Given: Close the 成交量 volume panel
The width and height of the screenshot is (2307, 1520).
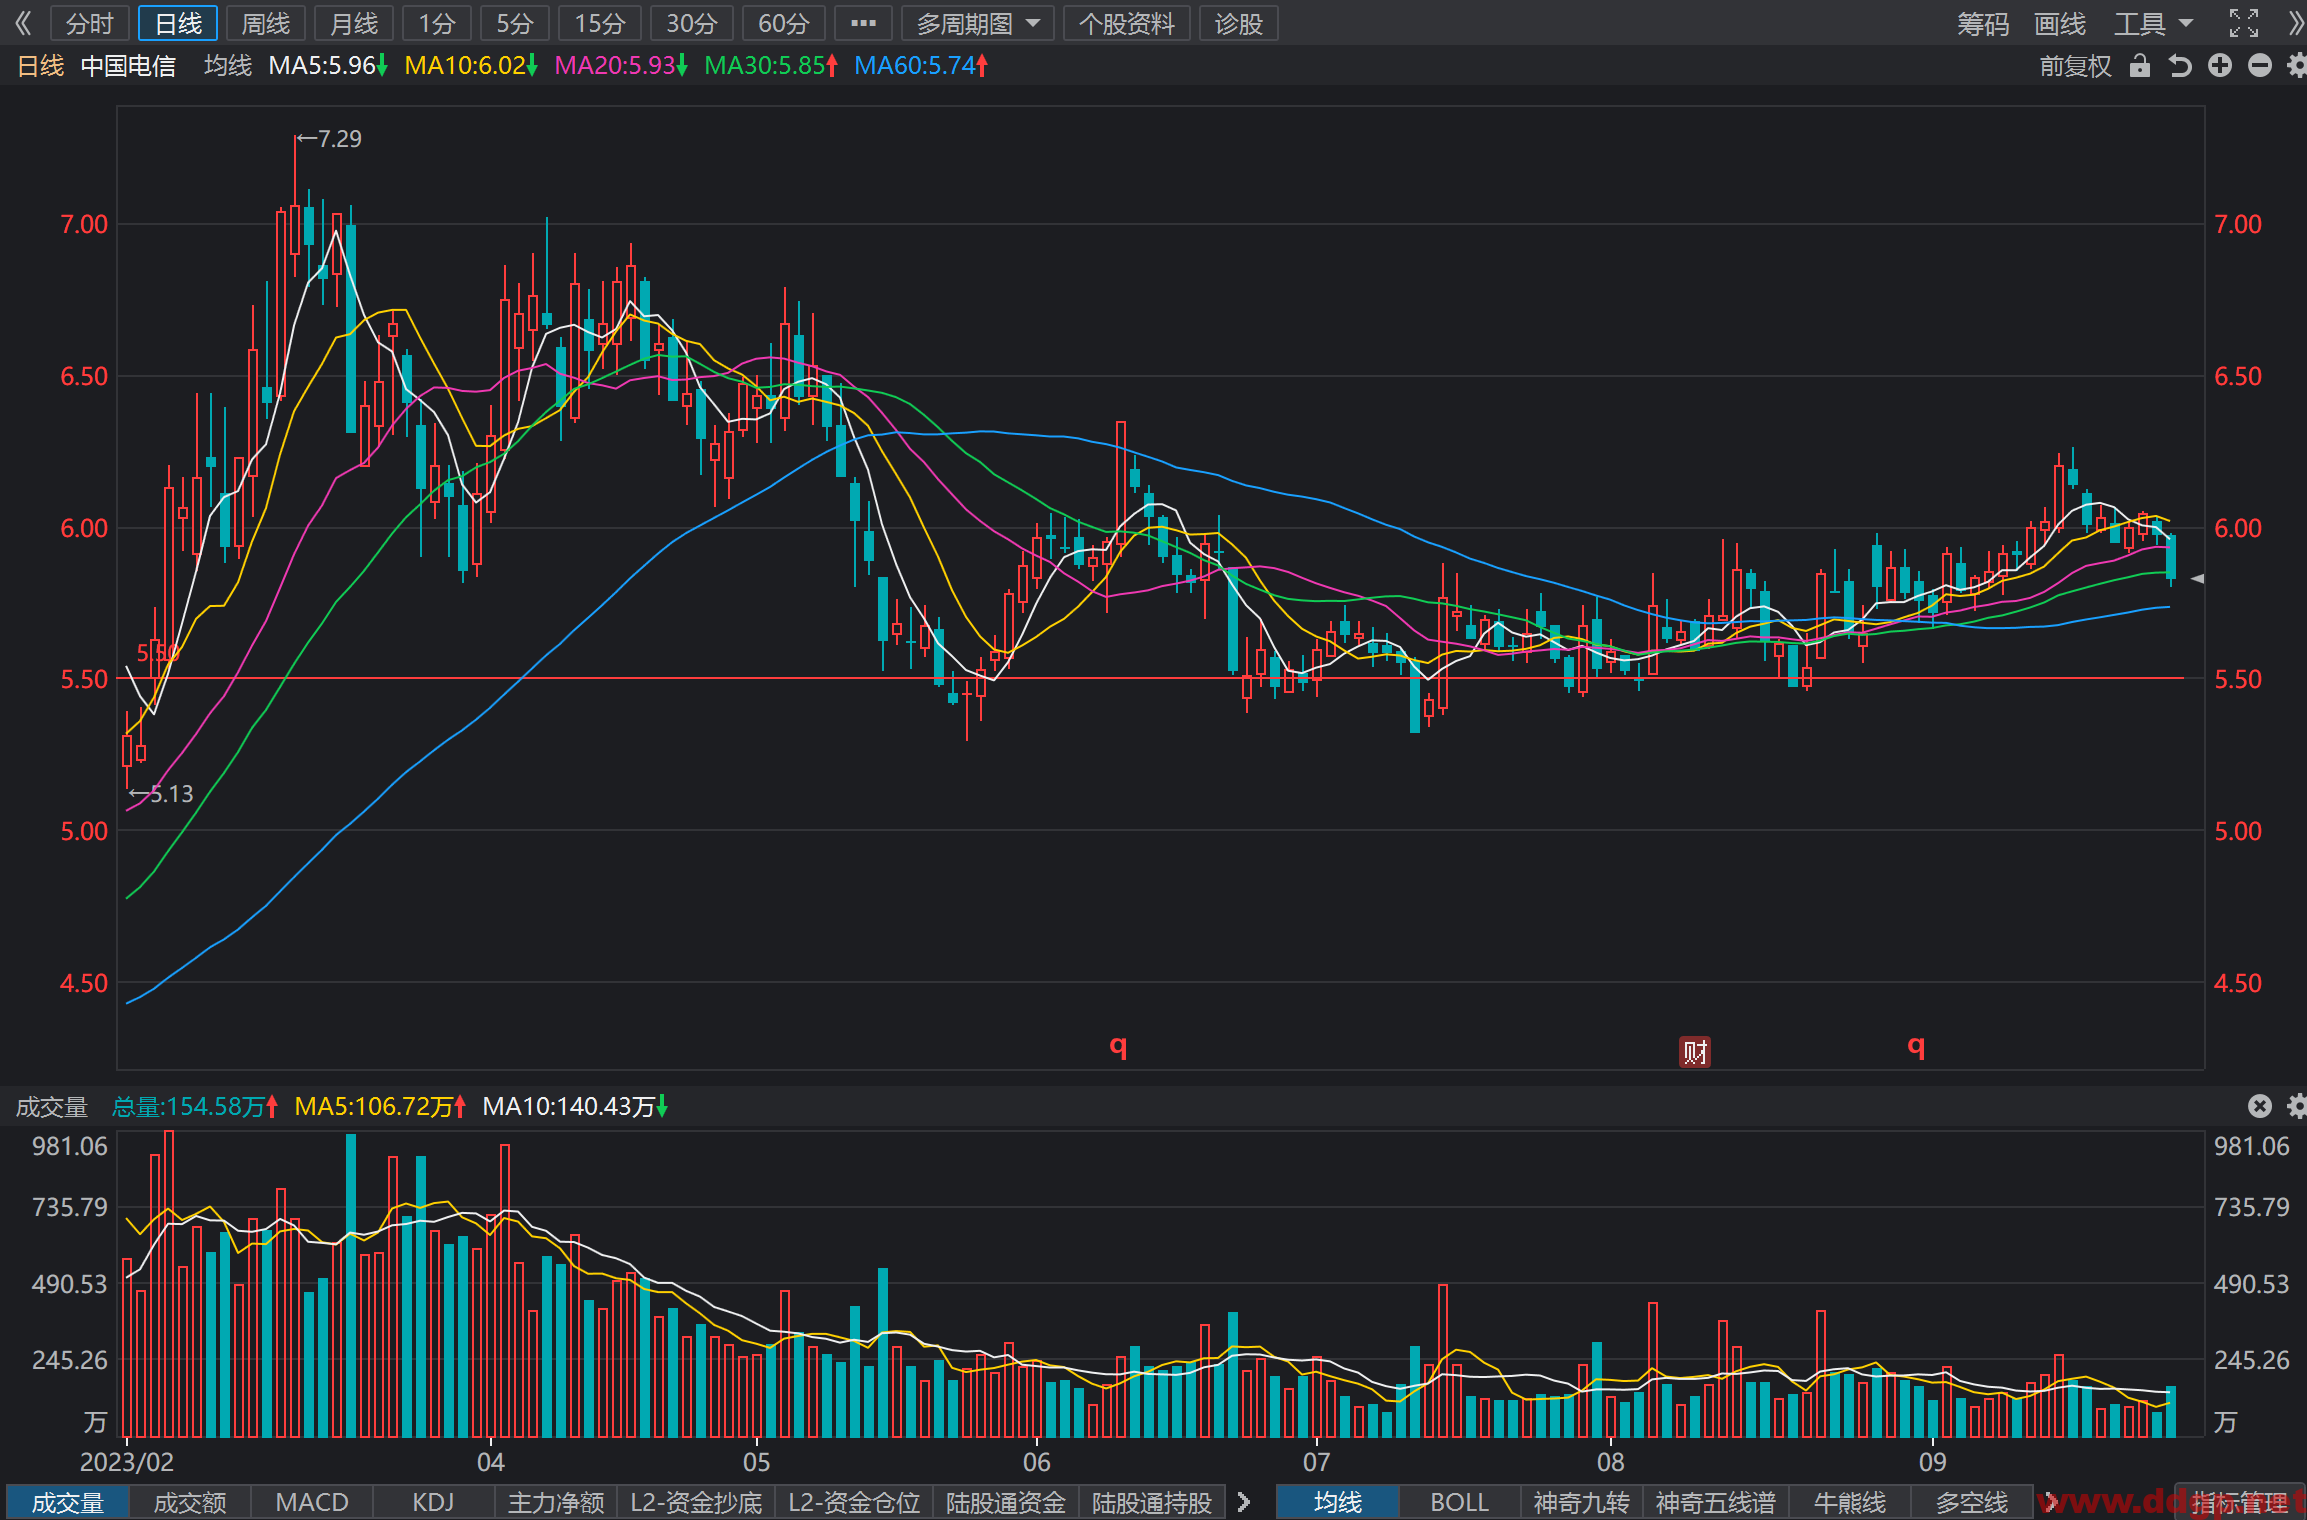Looking at the screenshot, I should pyautogui.click(x=2260, y=1106).
